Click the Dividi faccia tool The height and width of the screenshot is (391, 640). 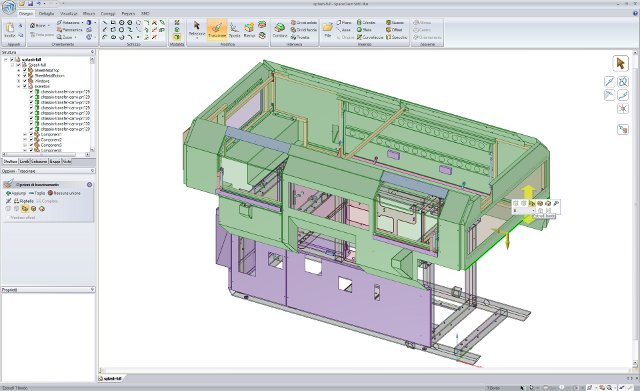[304, 30]
